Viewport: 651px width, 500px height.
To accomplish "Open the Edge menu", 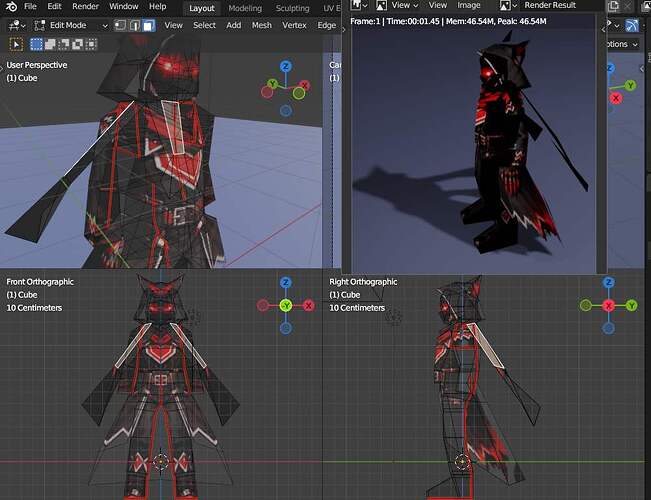I will [327, 25].
